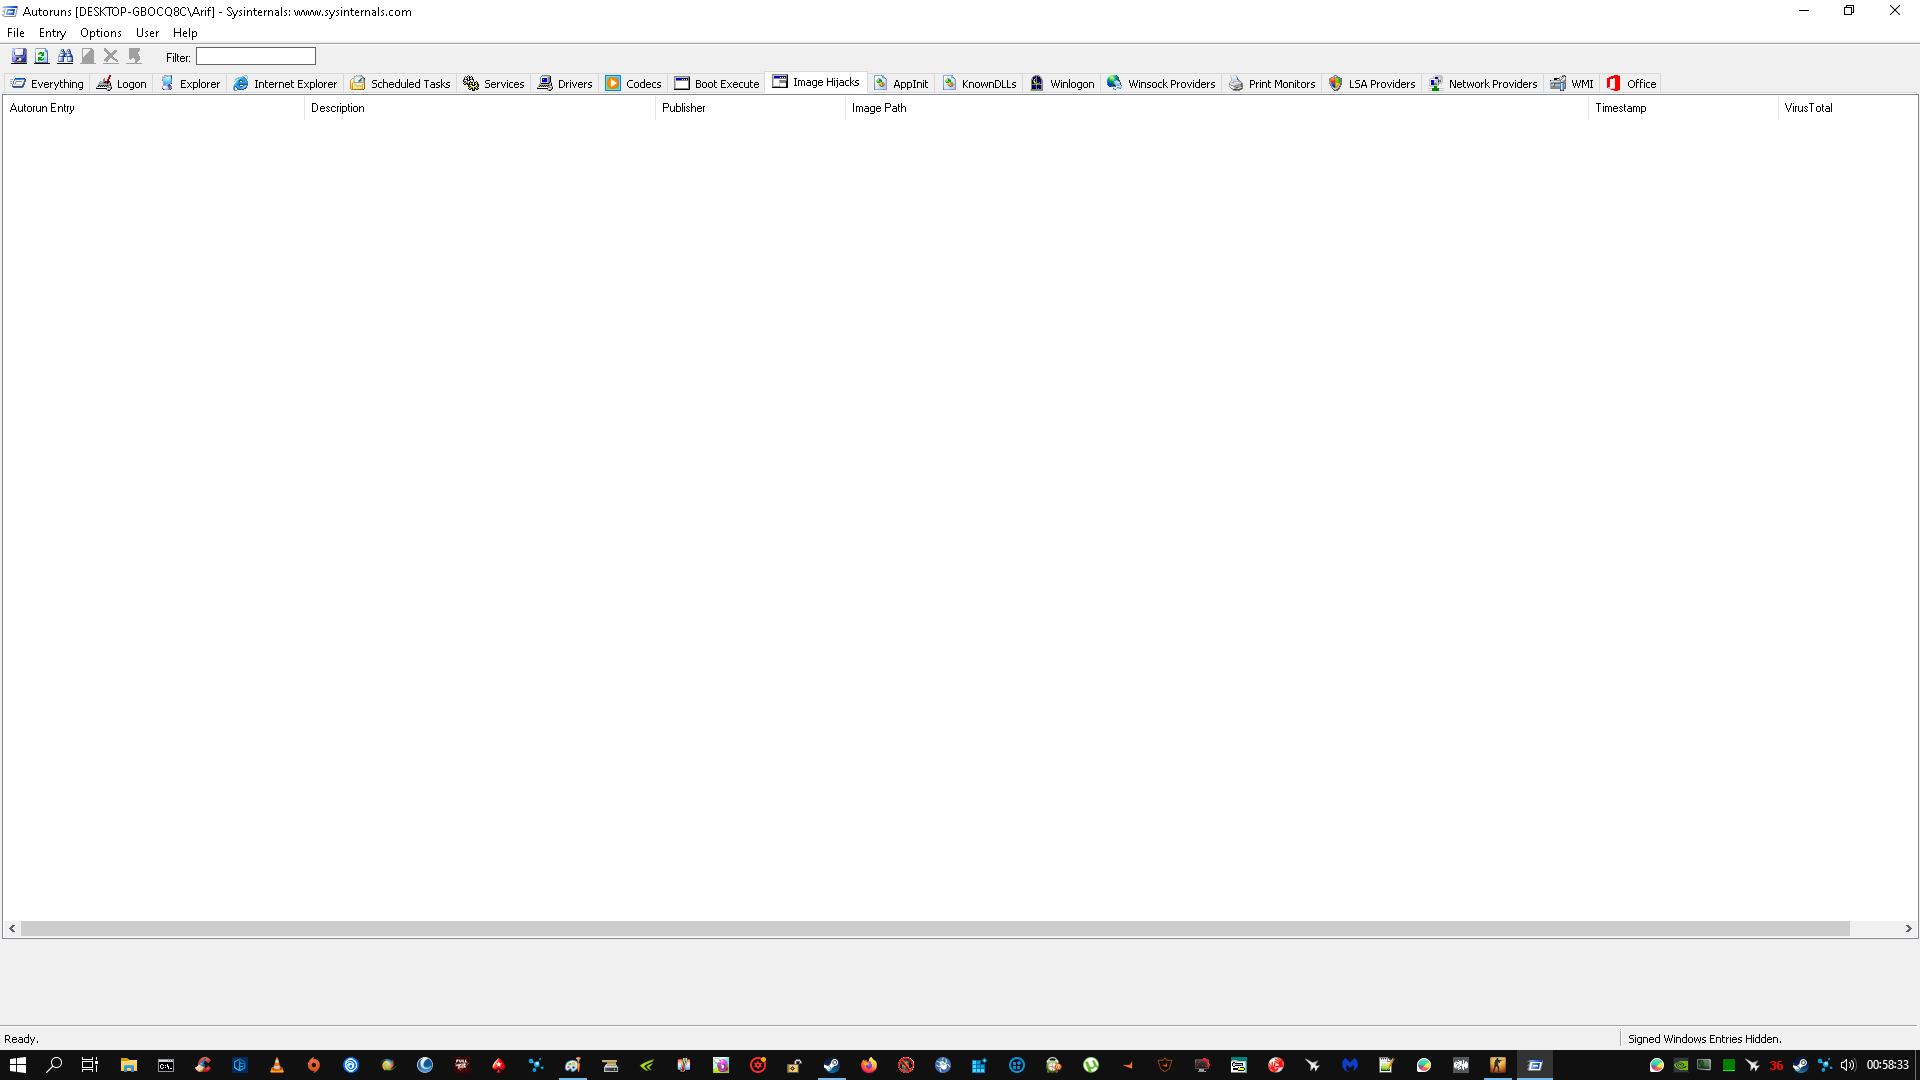Click the Refresh toolbar icon
The height and width of the screenshot is (1080, 1920).
[42, 57]
